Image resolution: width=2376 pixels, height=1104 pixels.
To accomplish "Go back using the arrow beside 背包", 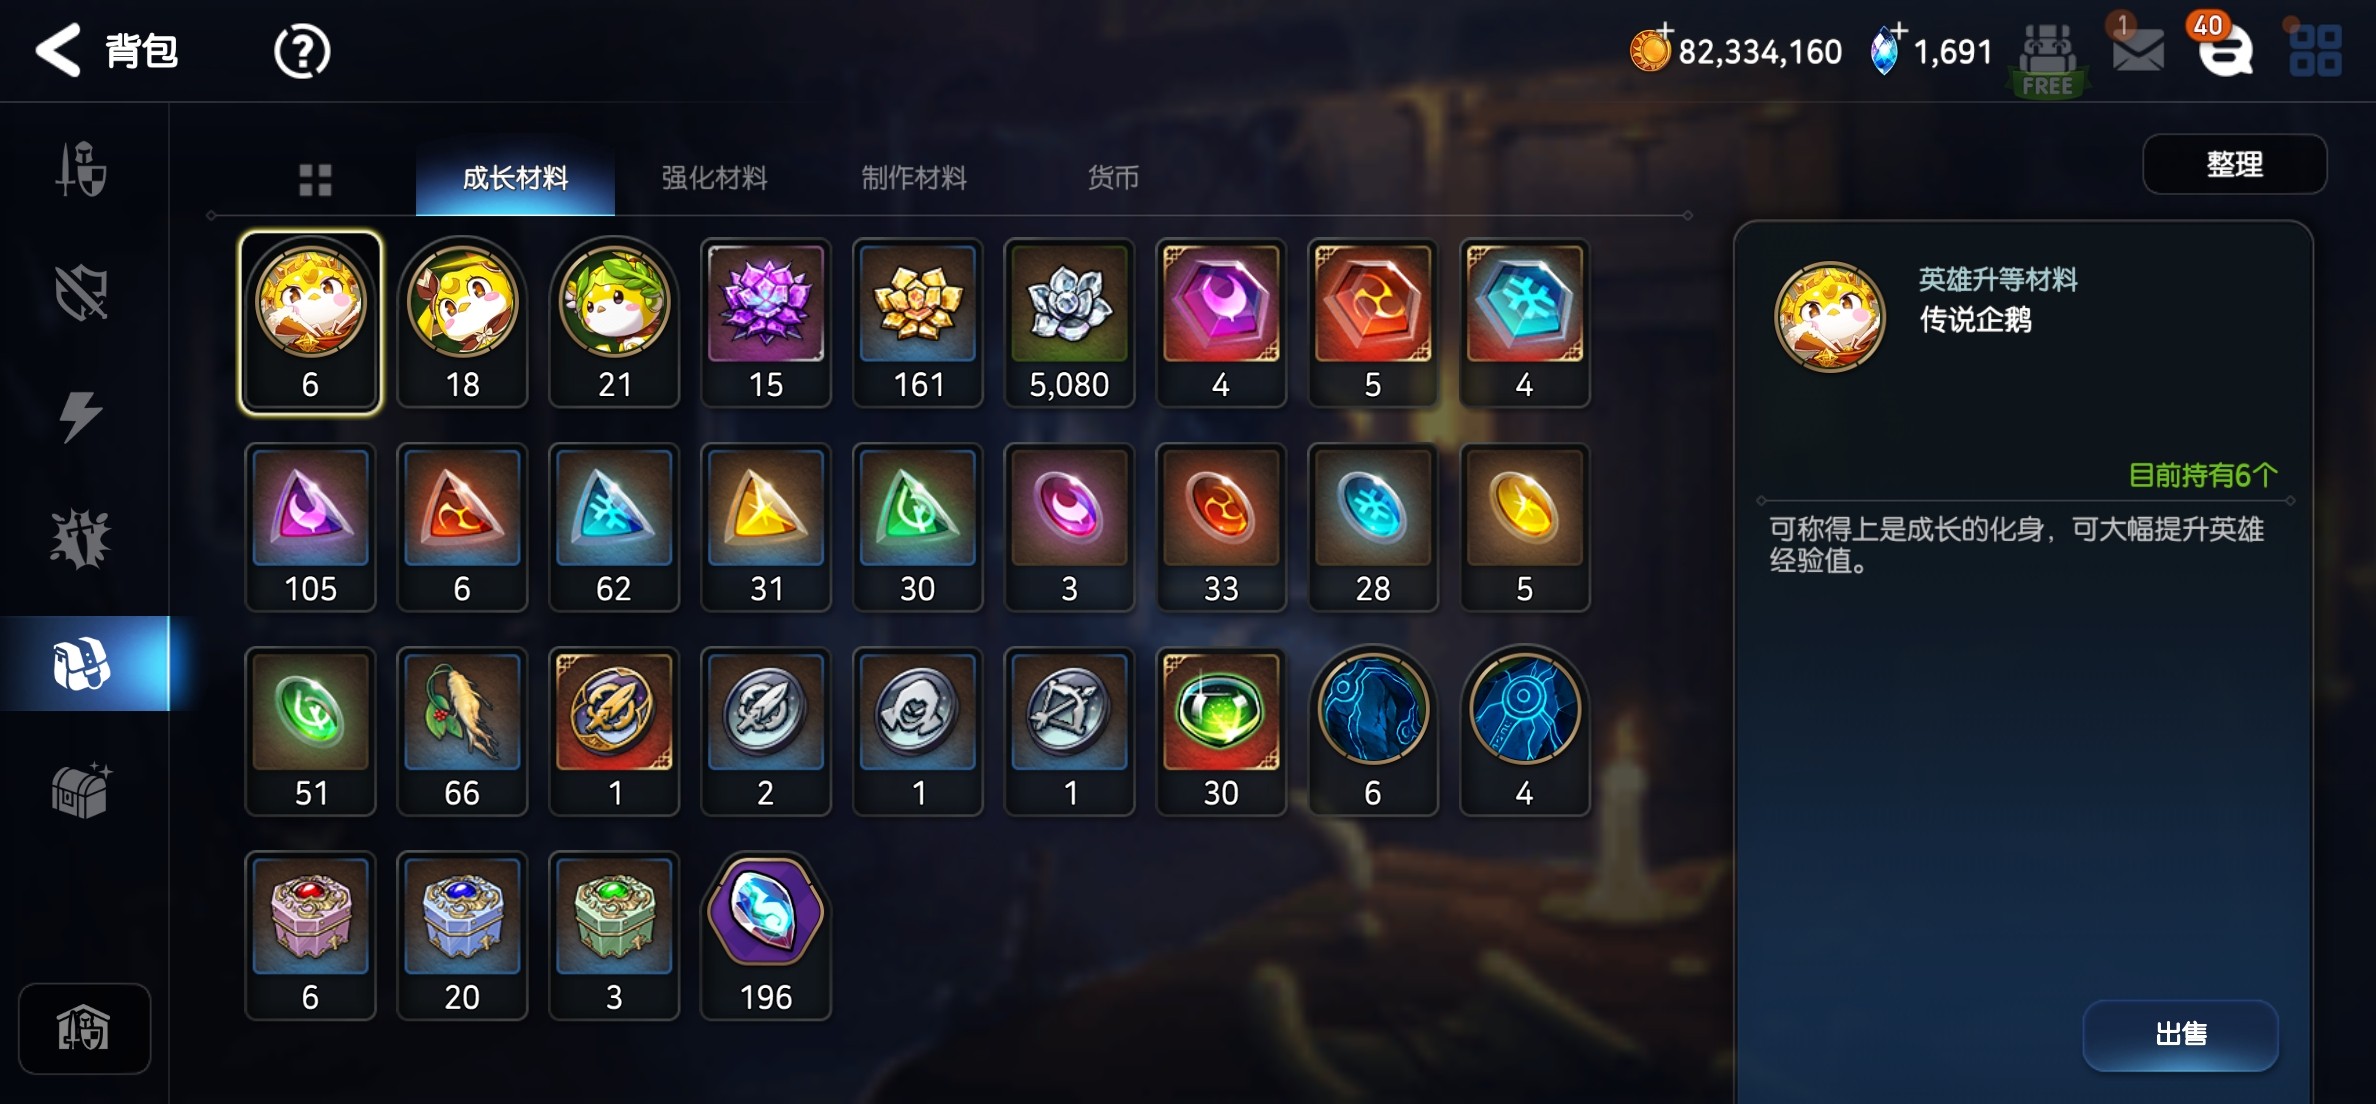I will tap(58, 50).
